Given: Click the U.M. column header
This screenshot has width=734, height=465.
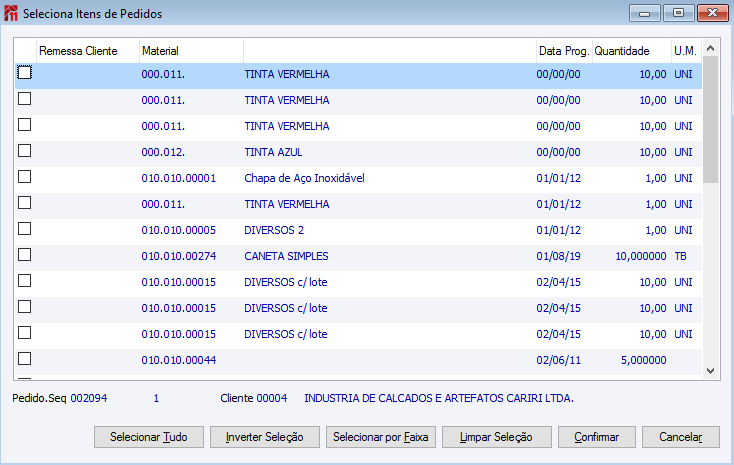Looking at the screenshot, I should click(x=686, y=51).
